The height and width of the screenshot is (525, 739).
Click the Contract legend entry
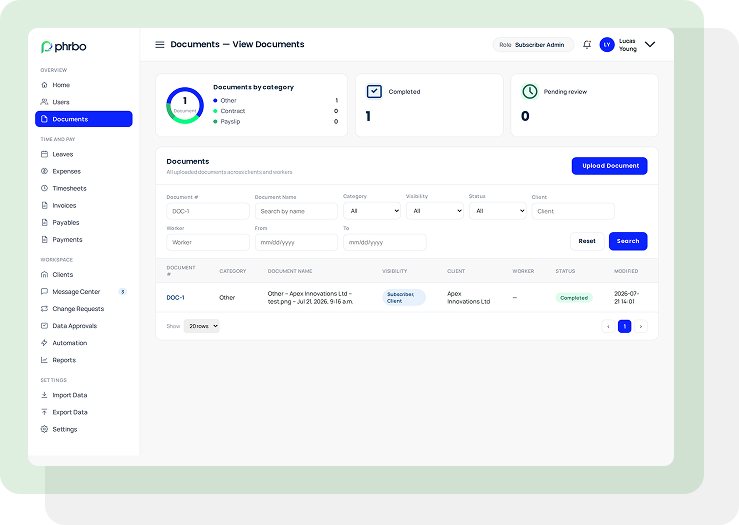click(x=276, y=111)
